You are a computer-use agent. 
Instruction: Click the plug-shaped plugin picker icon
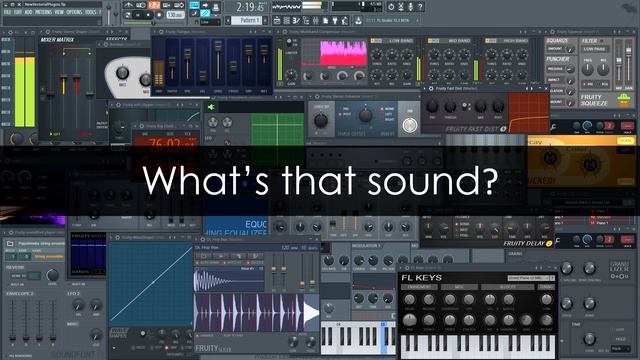click(335, 20)
